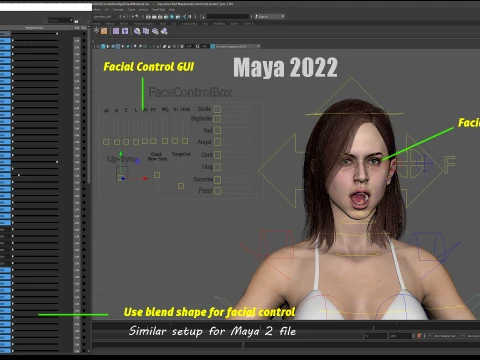480x360 pixels.
Task: Select the Disg control box
Action: tap(217, 167)
